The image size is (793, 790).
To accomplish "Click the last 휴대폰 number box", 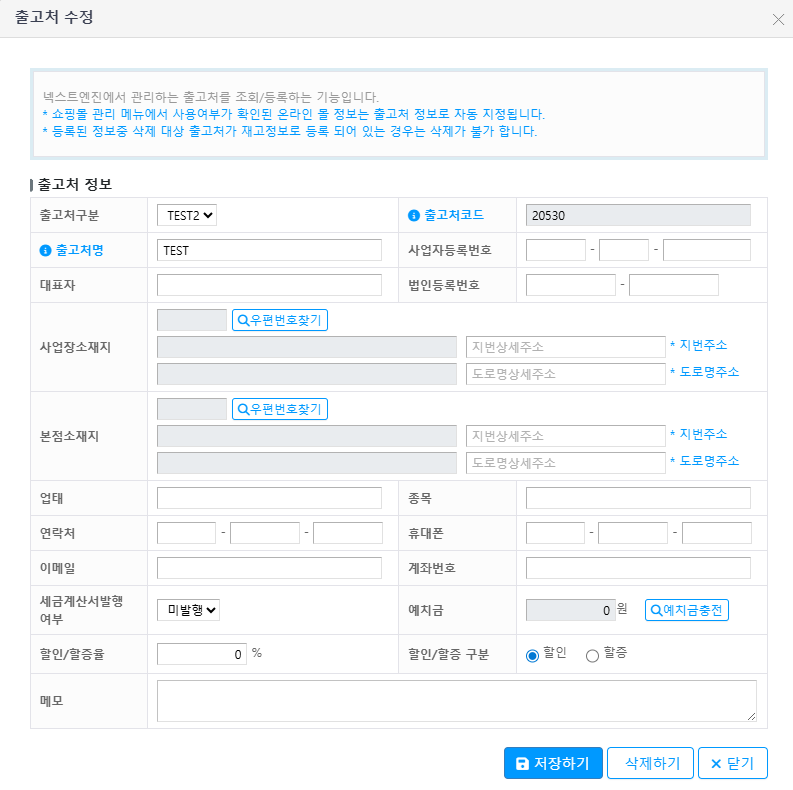I will [717, 533].
